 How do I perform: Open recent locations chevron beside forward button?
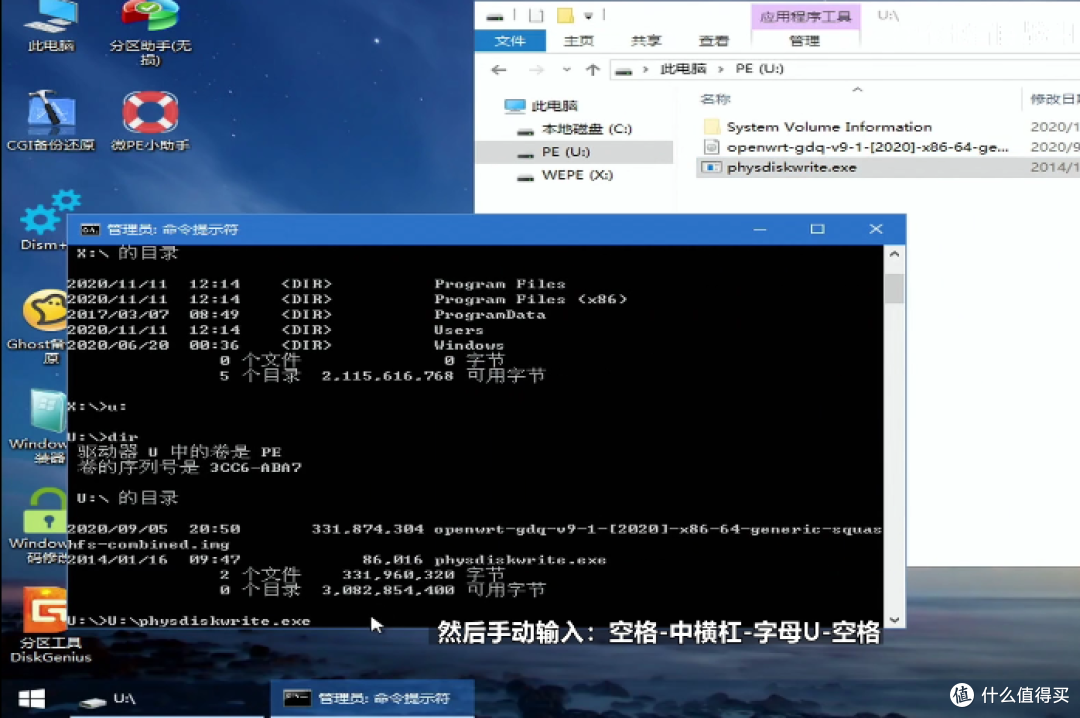pos(566,68)
